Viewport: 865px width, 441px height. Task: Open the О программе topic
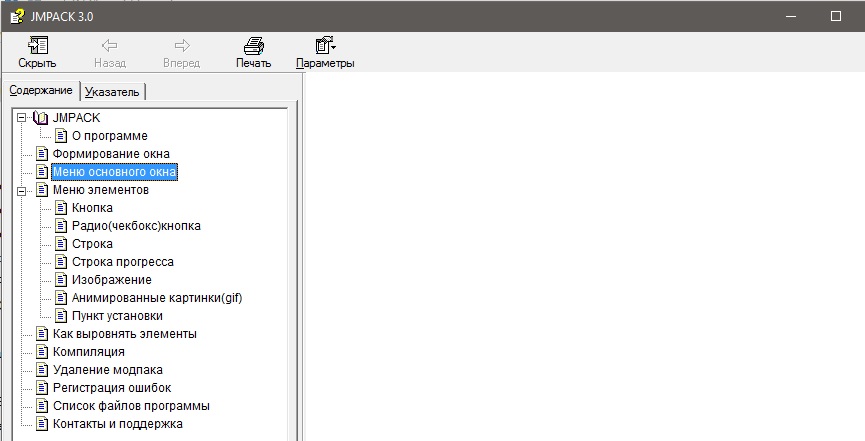[x=110, y=136]
